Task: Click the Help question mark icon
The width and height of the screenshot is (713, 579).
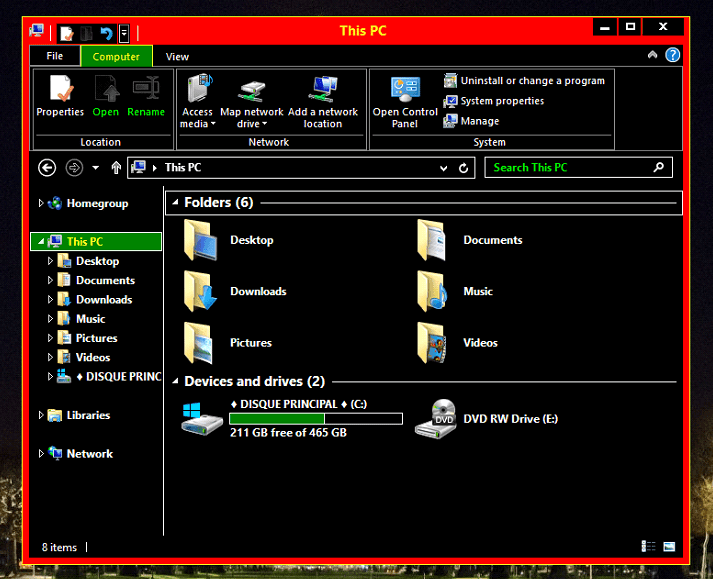Action: tap(673, 56)
